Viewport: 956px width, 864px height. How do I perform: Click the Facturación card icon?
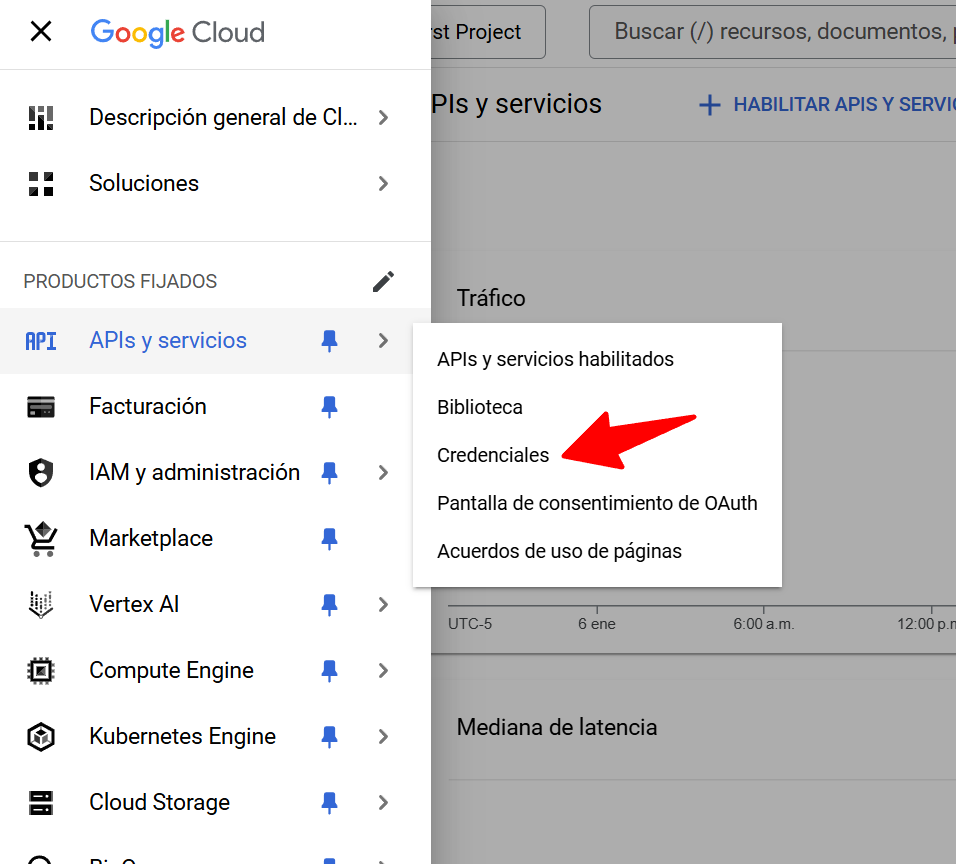pos(41,407)
